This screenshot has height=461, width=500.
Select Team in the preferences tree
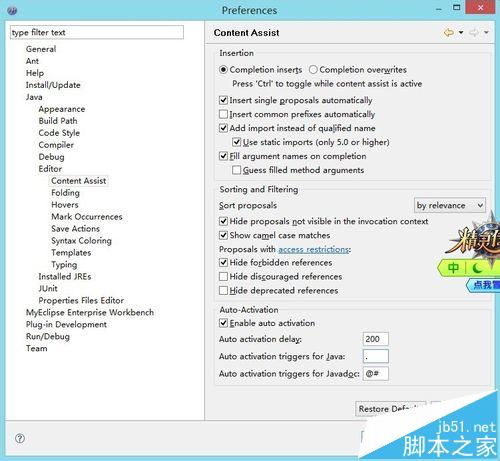coord(37,348)
